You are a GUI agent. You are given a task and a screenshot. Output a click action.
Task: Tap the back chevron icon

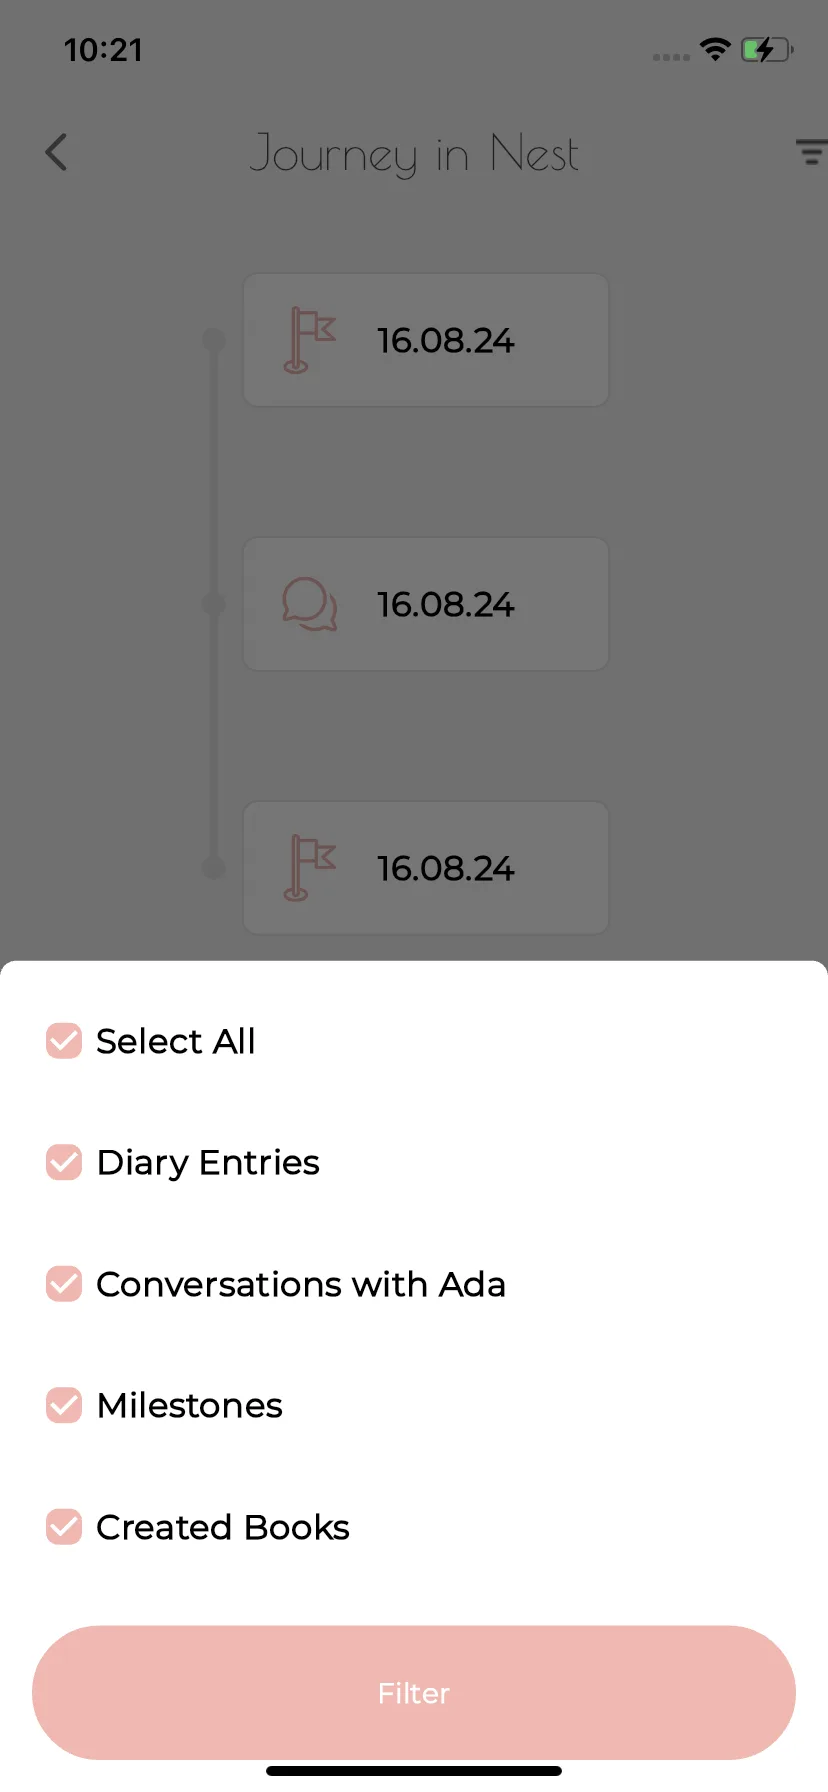(x=57, y=153)
